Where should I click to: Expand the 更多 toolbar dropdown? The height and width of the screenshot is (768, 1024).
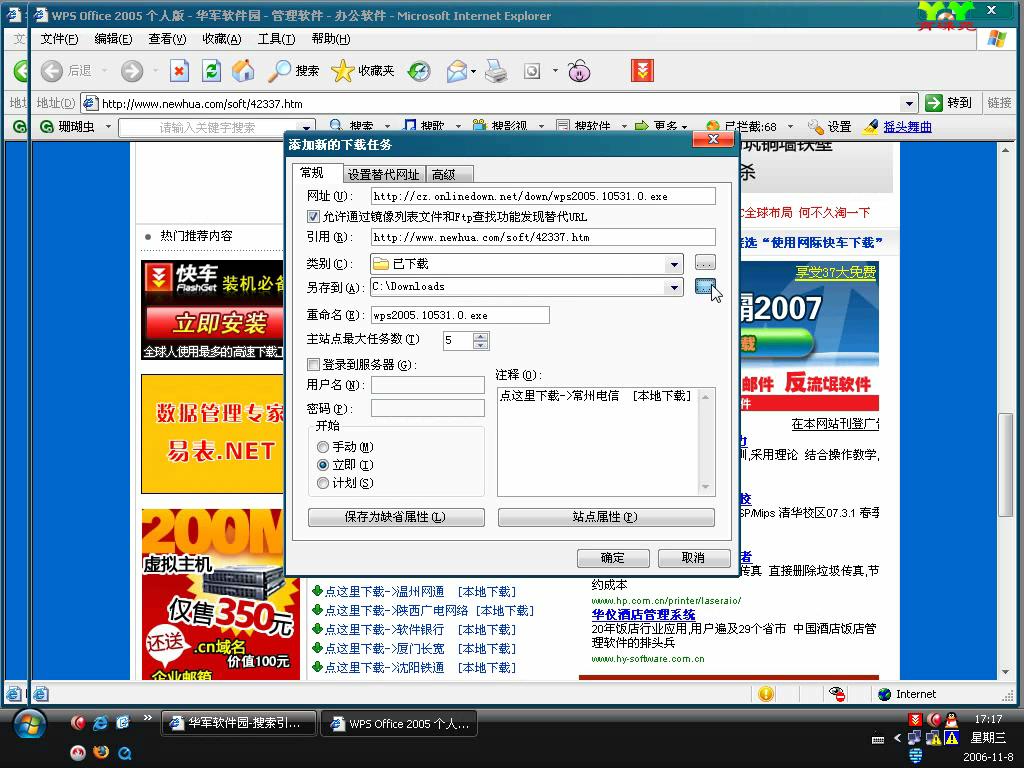click(684, 127)
